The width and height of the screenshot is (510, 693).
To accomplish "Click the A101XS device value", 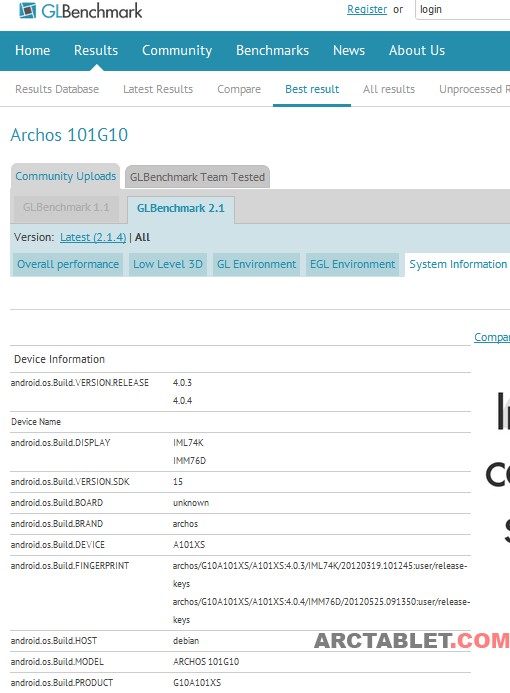I will click(x=189, y=545).
